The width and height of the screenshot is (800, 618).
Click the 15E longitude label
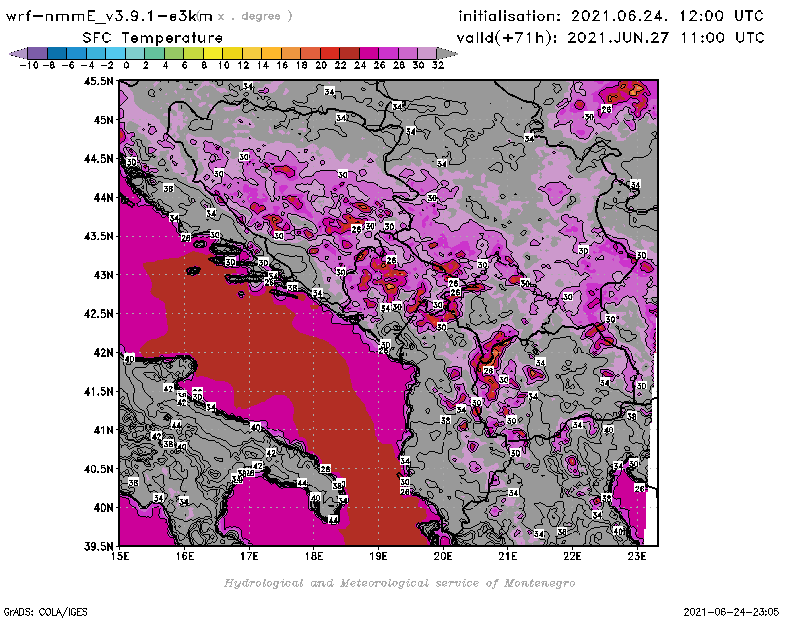coord(120,556)
